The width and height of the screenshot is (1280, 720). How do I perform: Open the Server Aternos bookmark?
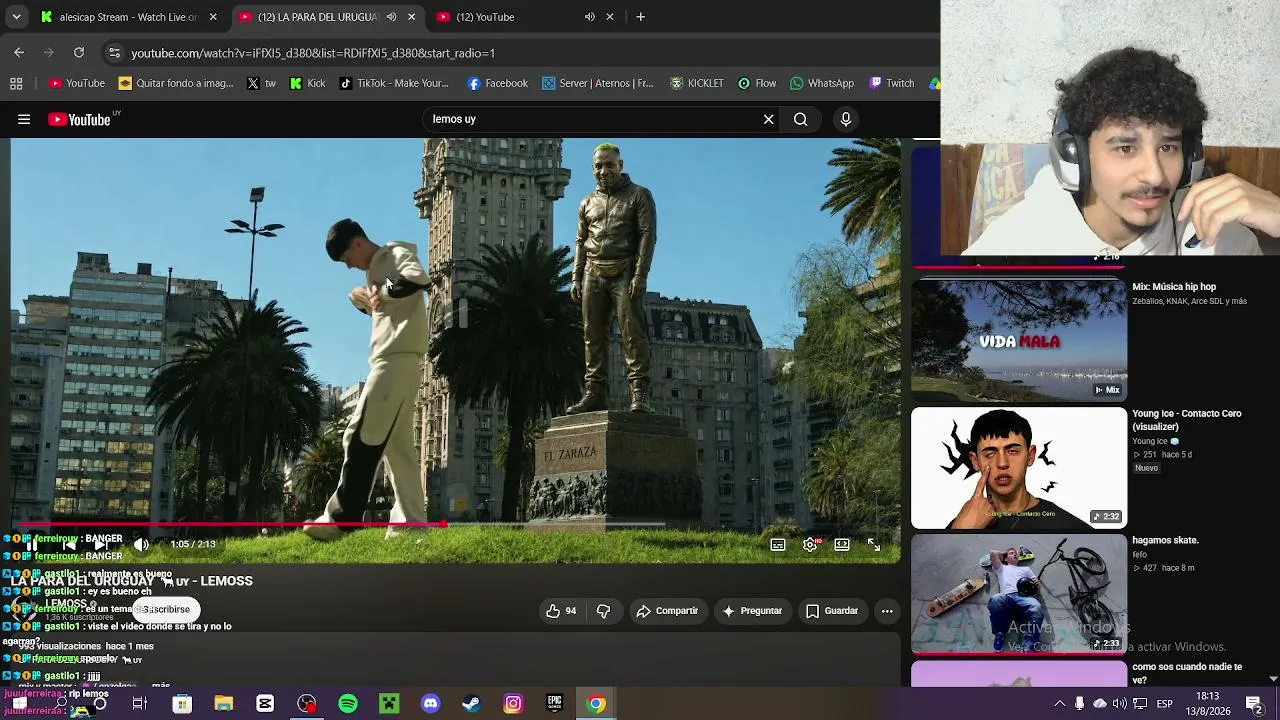click(598, 84)
